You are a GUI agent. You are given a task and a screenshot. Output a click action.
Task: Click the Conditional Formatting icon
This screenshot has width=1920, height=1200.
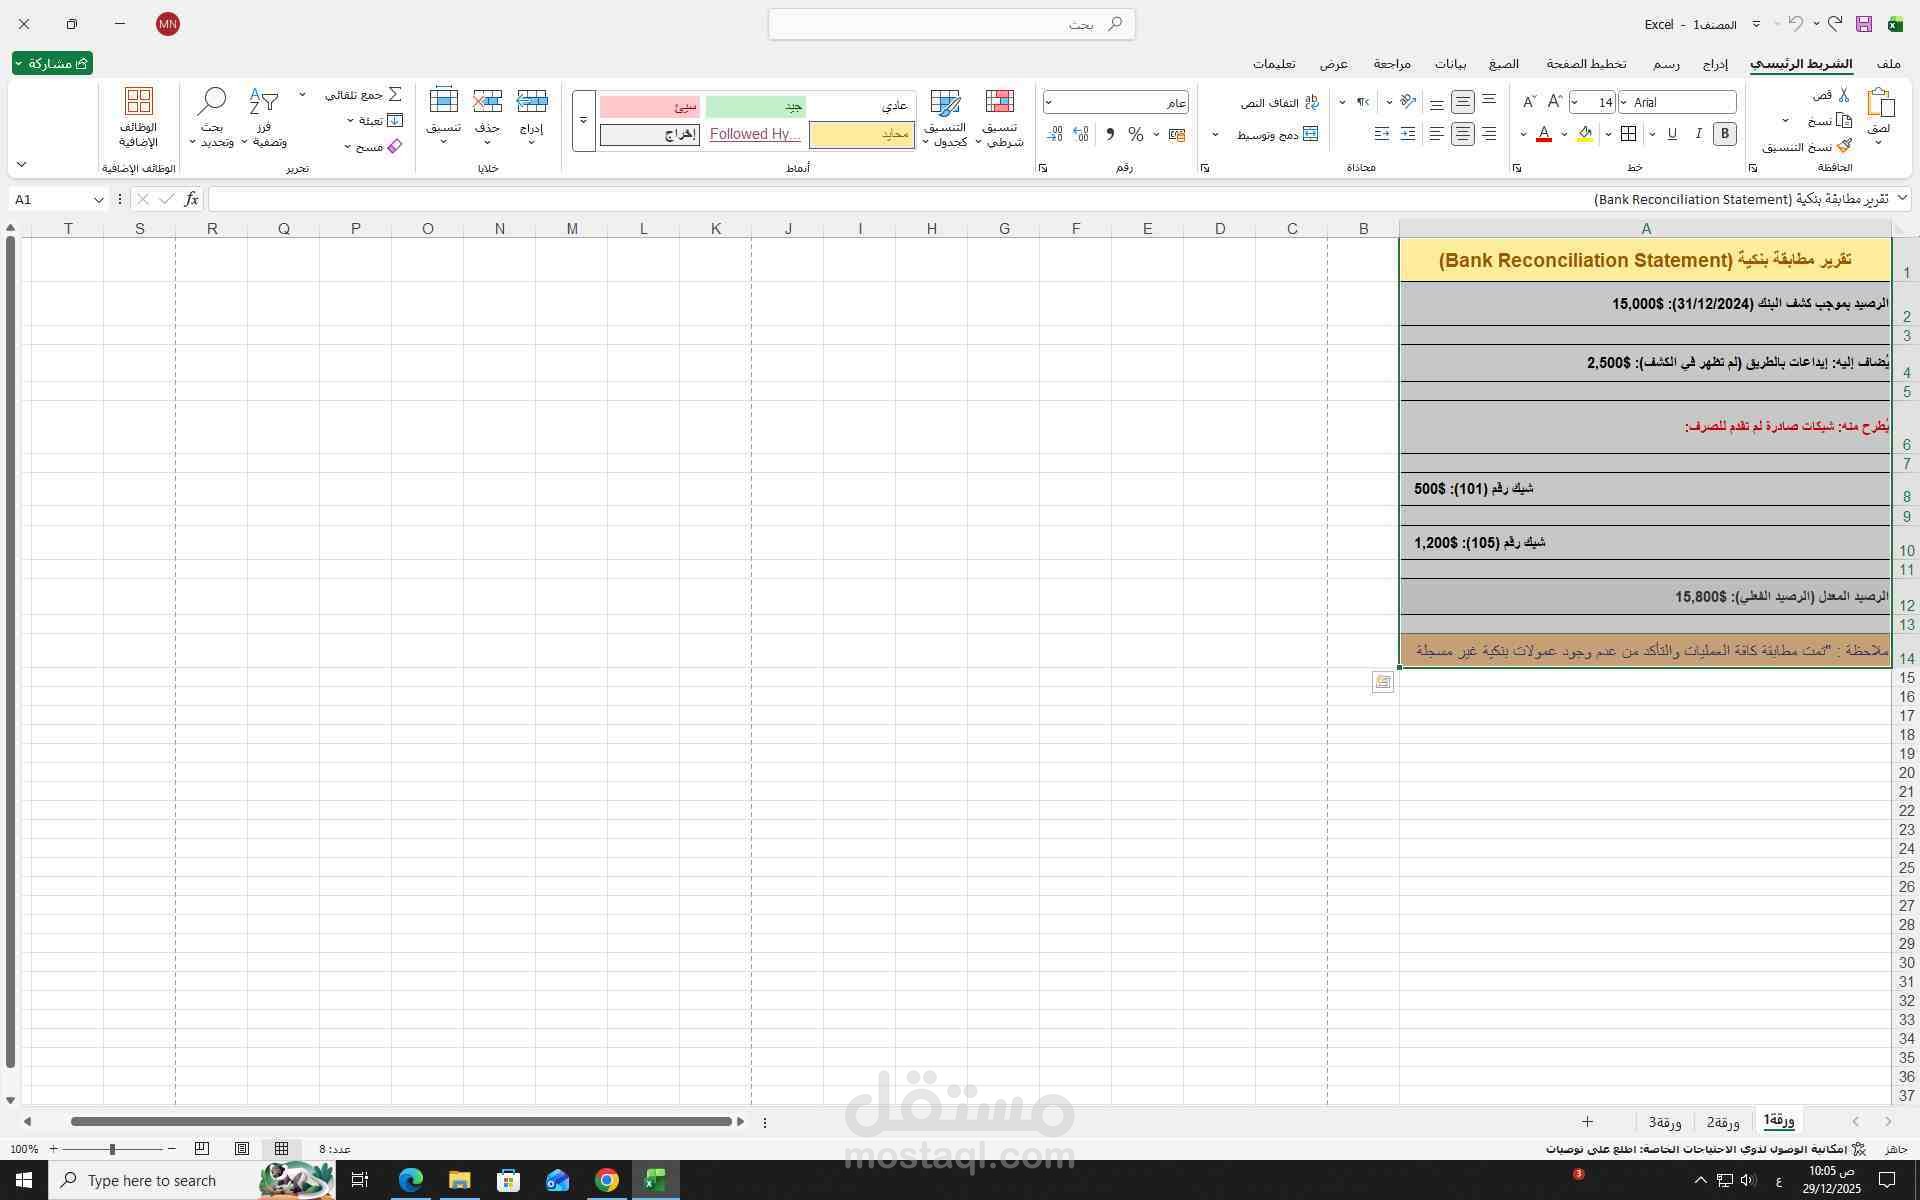pos(999,102)
